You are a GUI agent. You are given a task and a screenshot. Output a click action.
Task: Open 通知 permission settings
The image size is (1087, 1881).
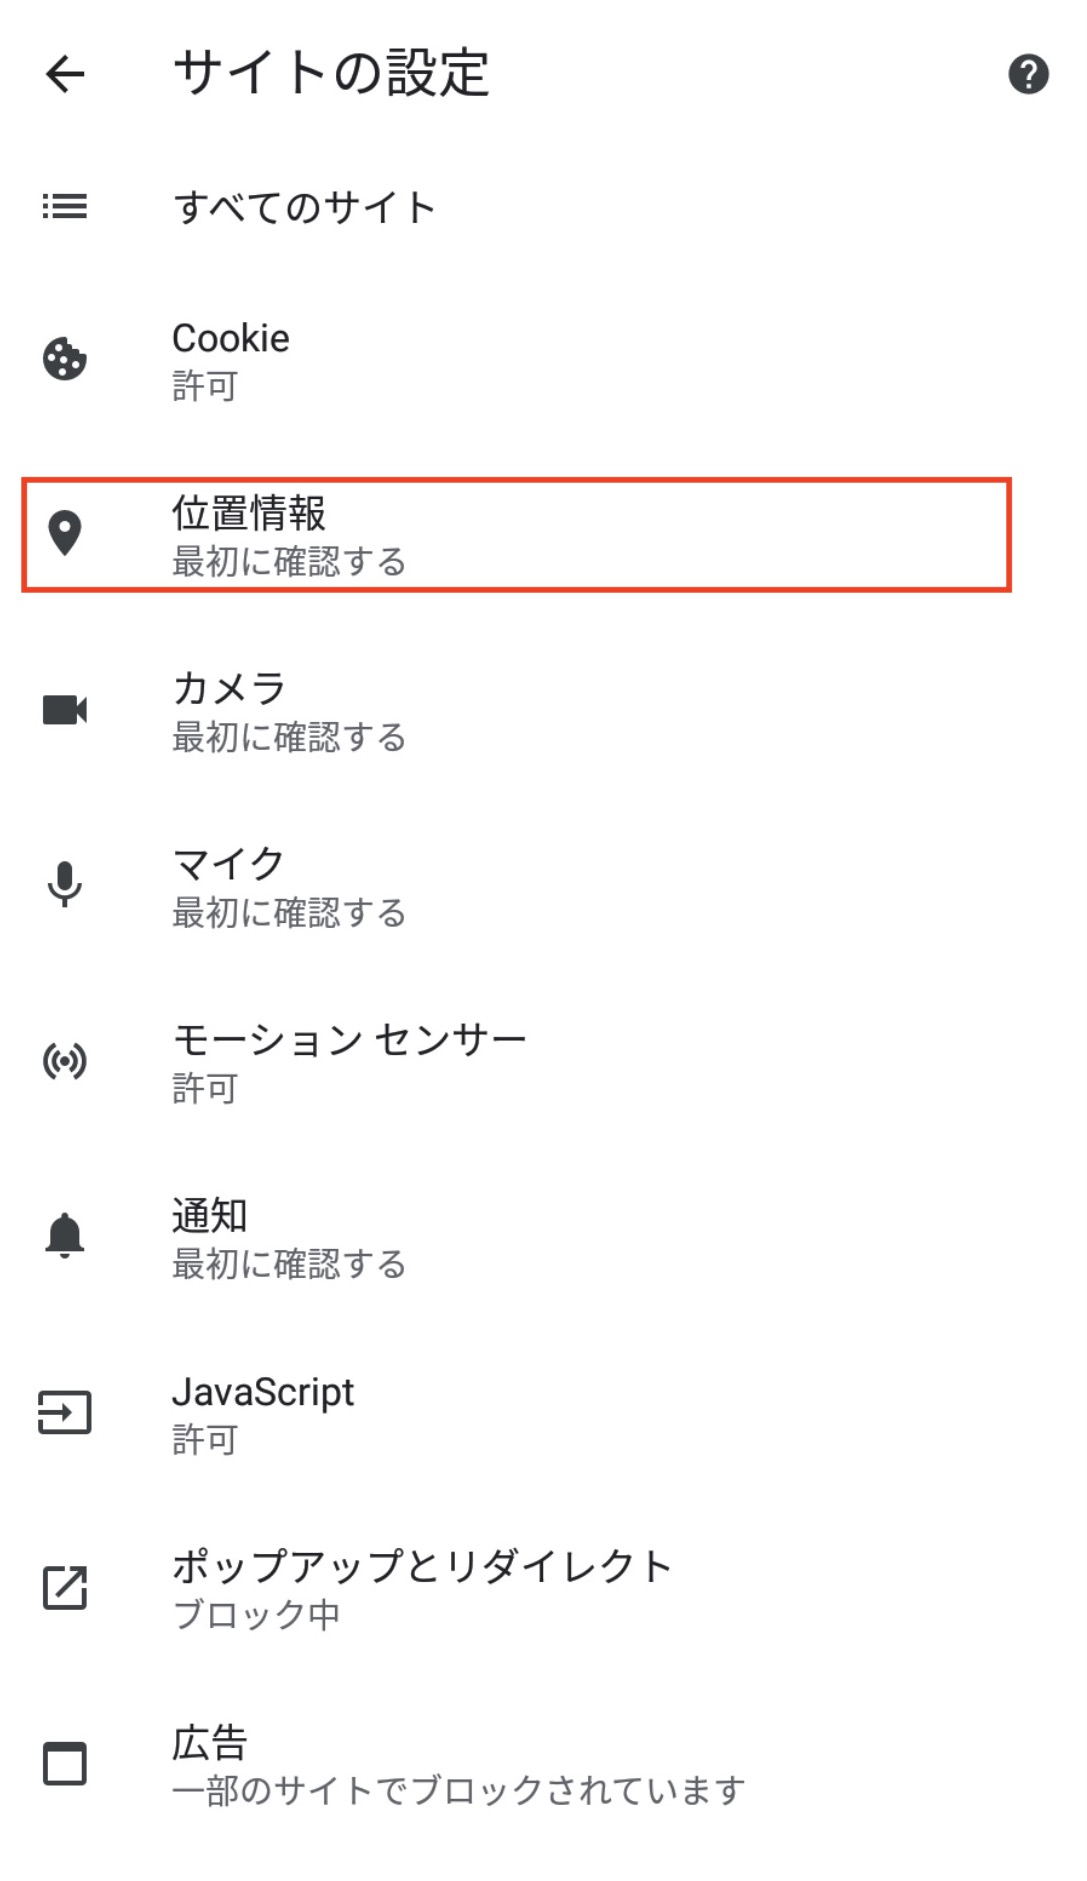pyautogui.click(x=289, y=1237)
